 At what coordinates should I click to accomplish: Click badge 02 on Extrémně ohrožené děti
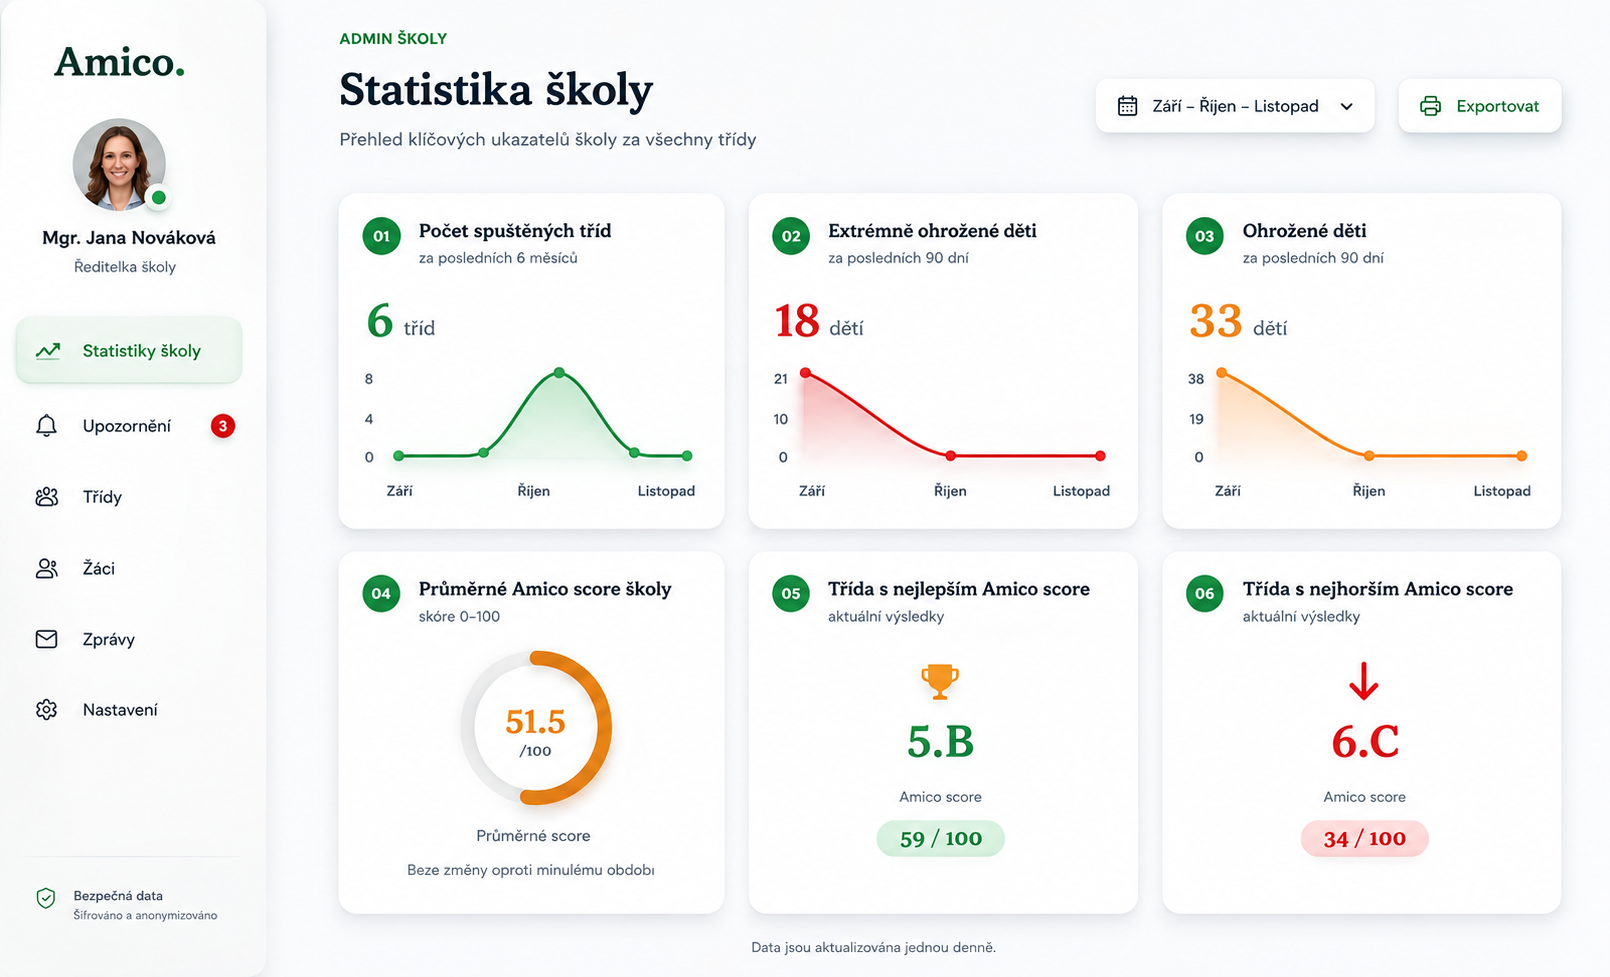click(791, 236)
